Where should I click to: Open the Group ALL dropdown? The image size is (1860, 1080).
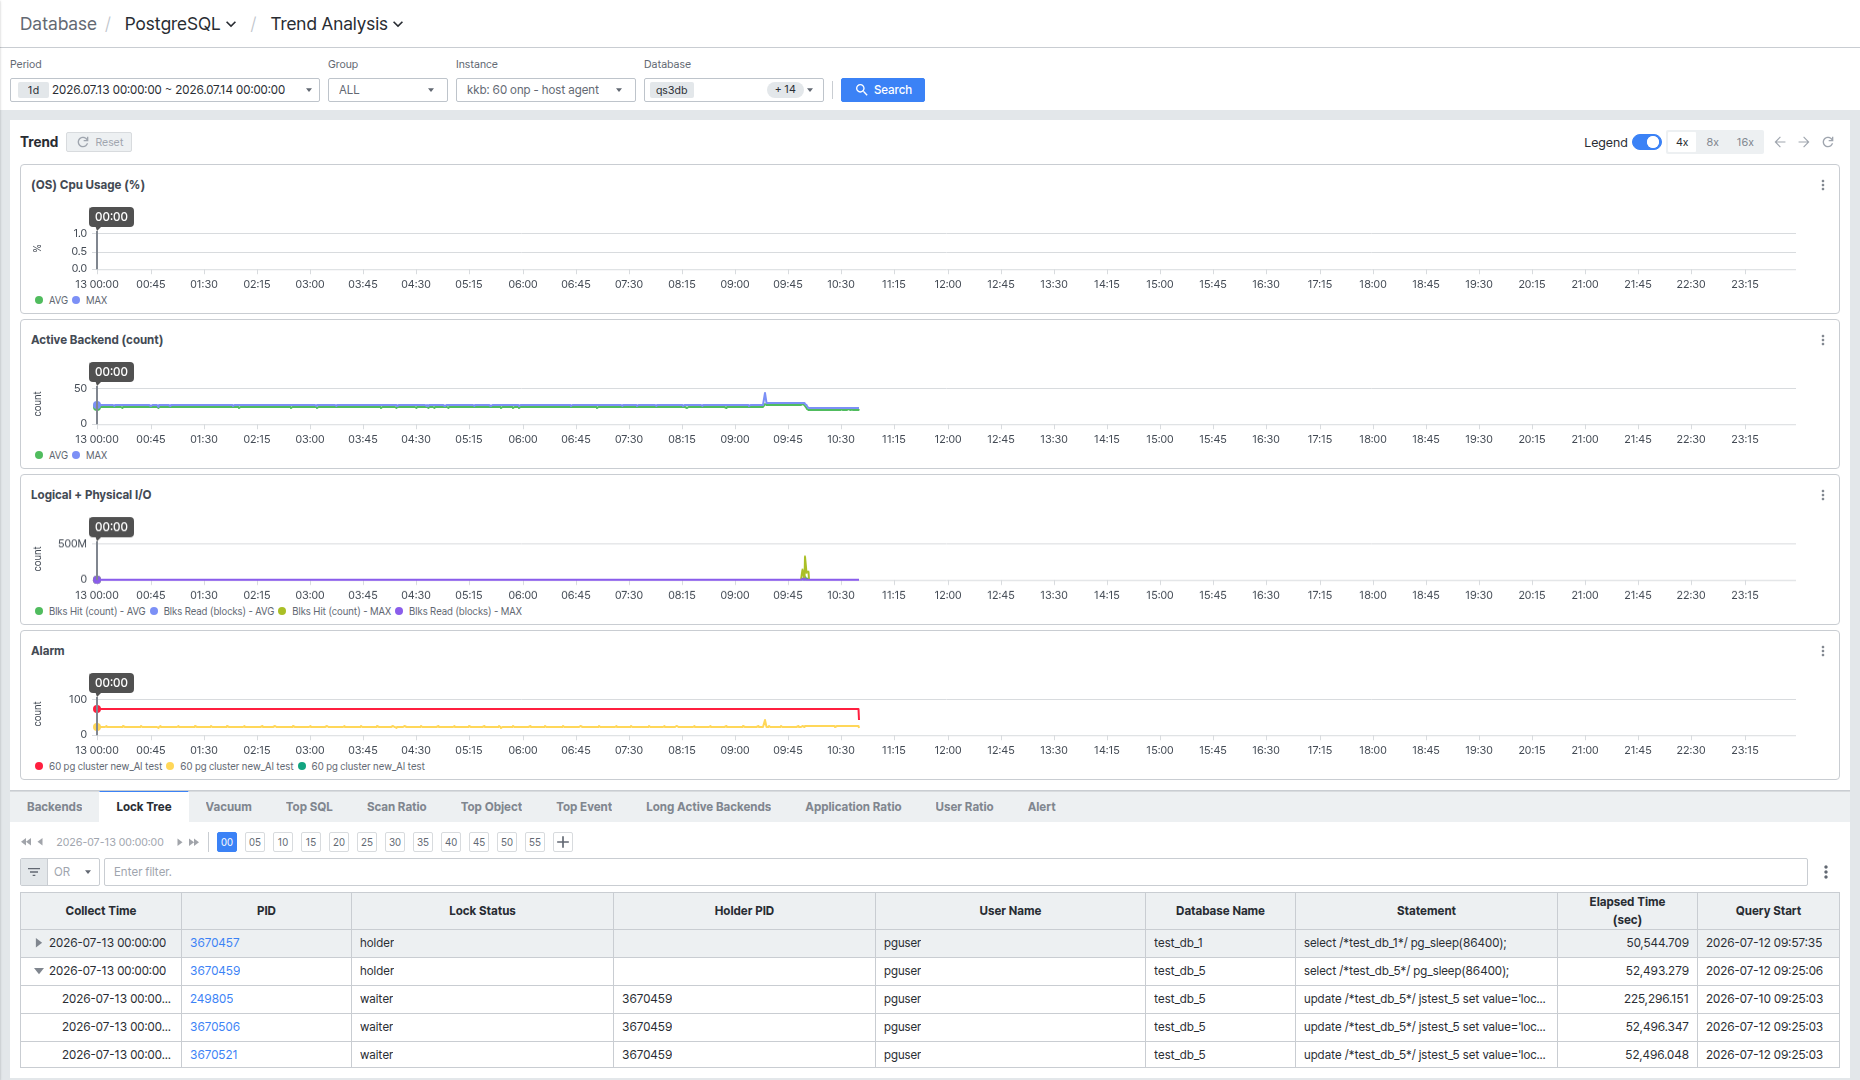click(x=387, y=90)
